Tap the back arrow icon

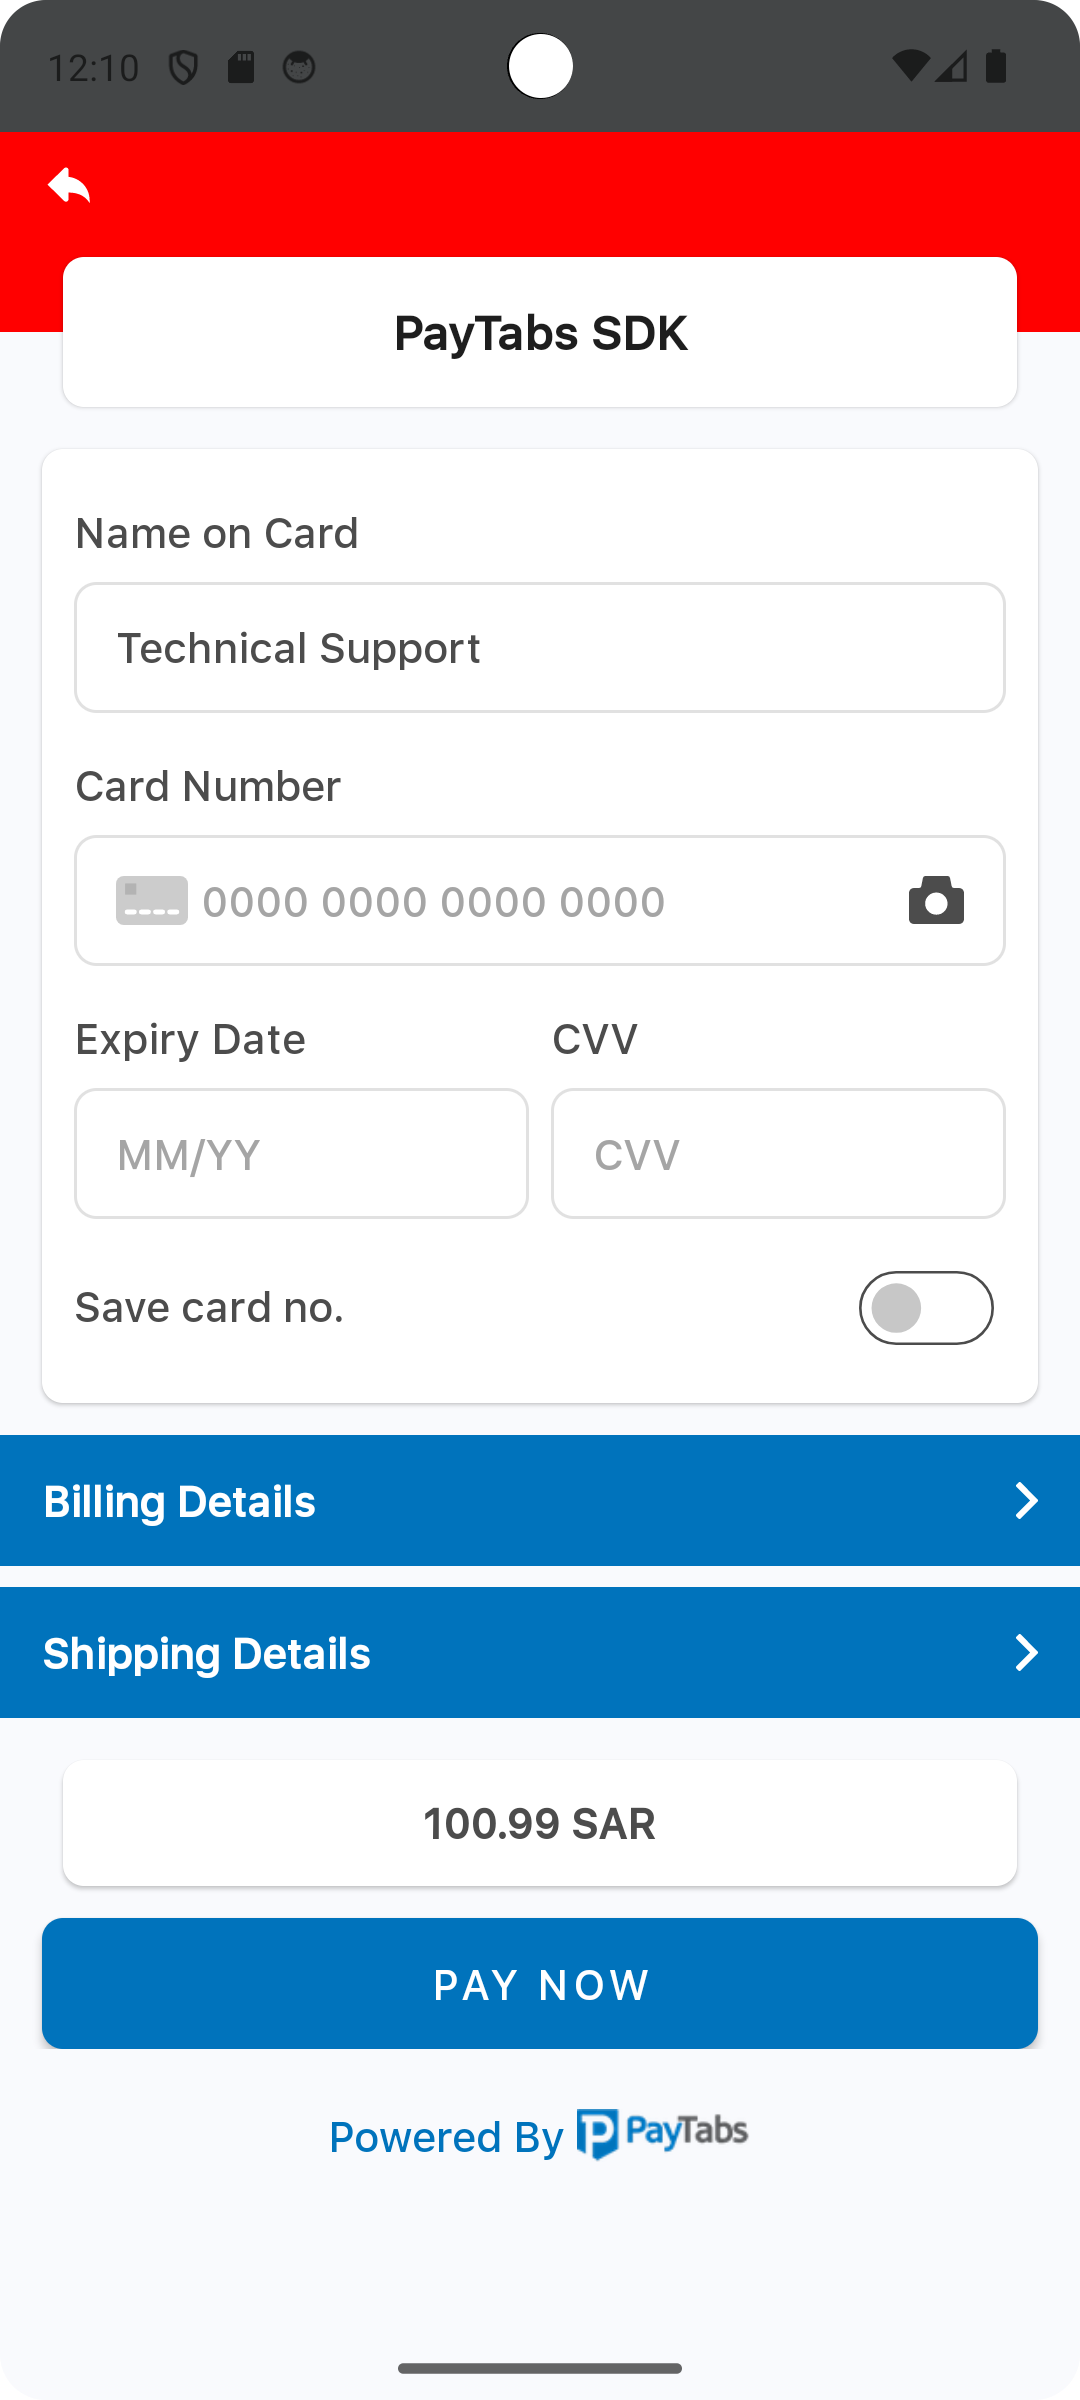69,186
